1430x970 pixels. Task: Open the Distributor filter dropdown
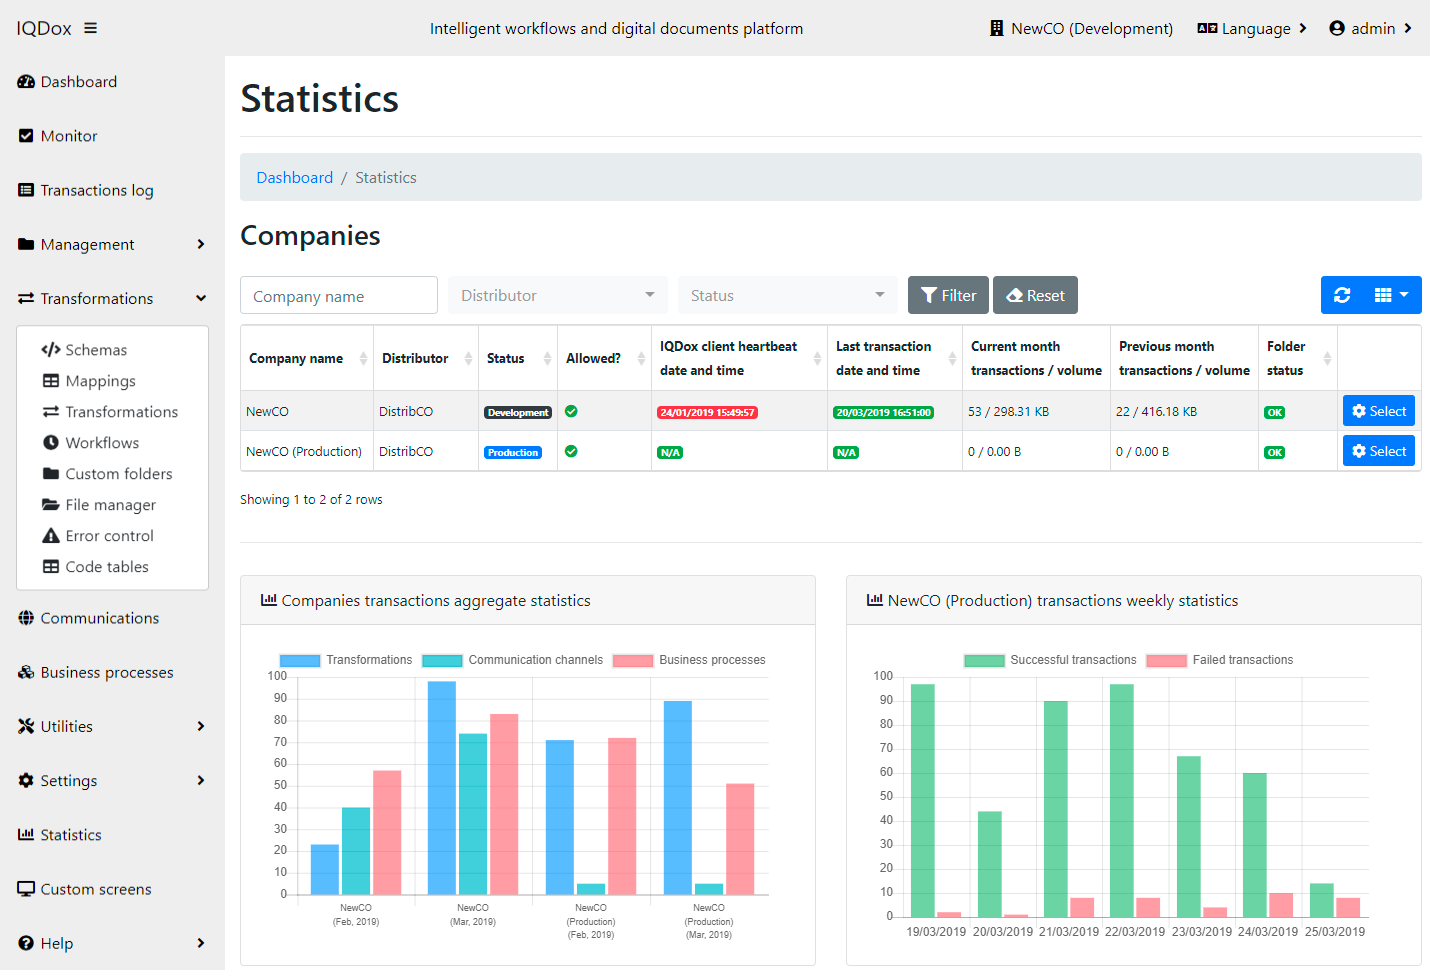point(557,295)
